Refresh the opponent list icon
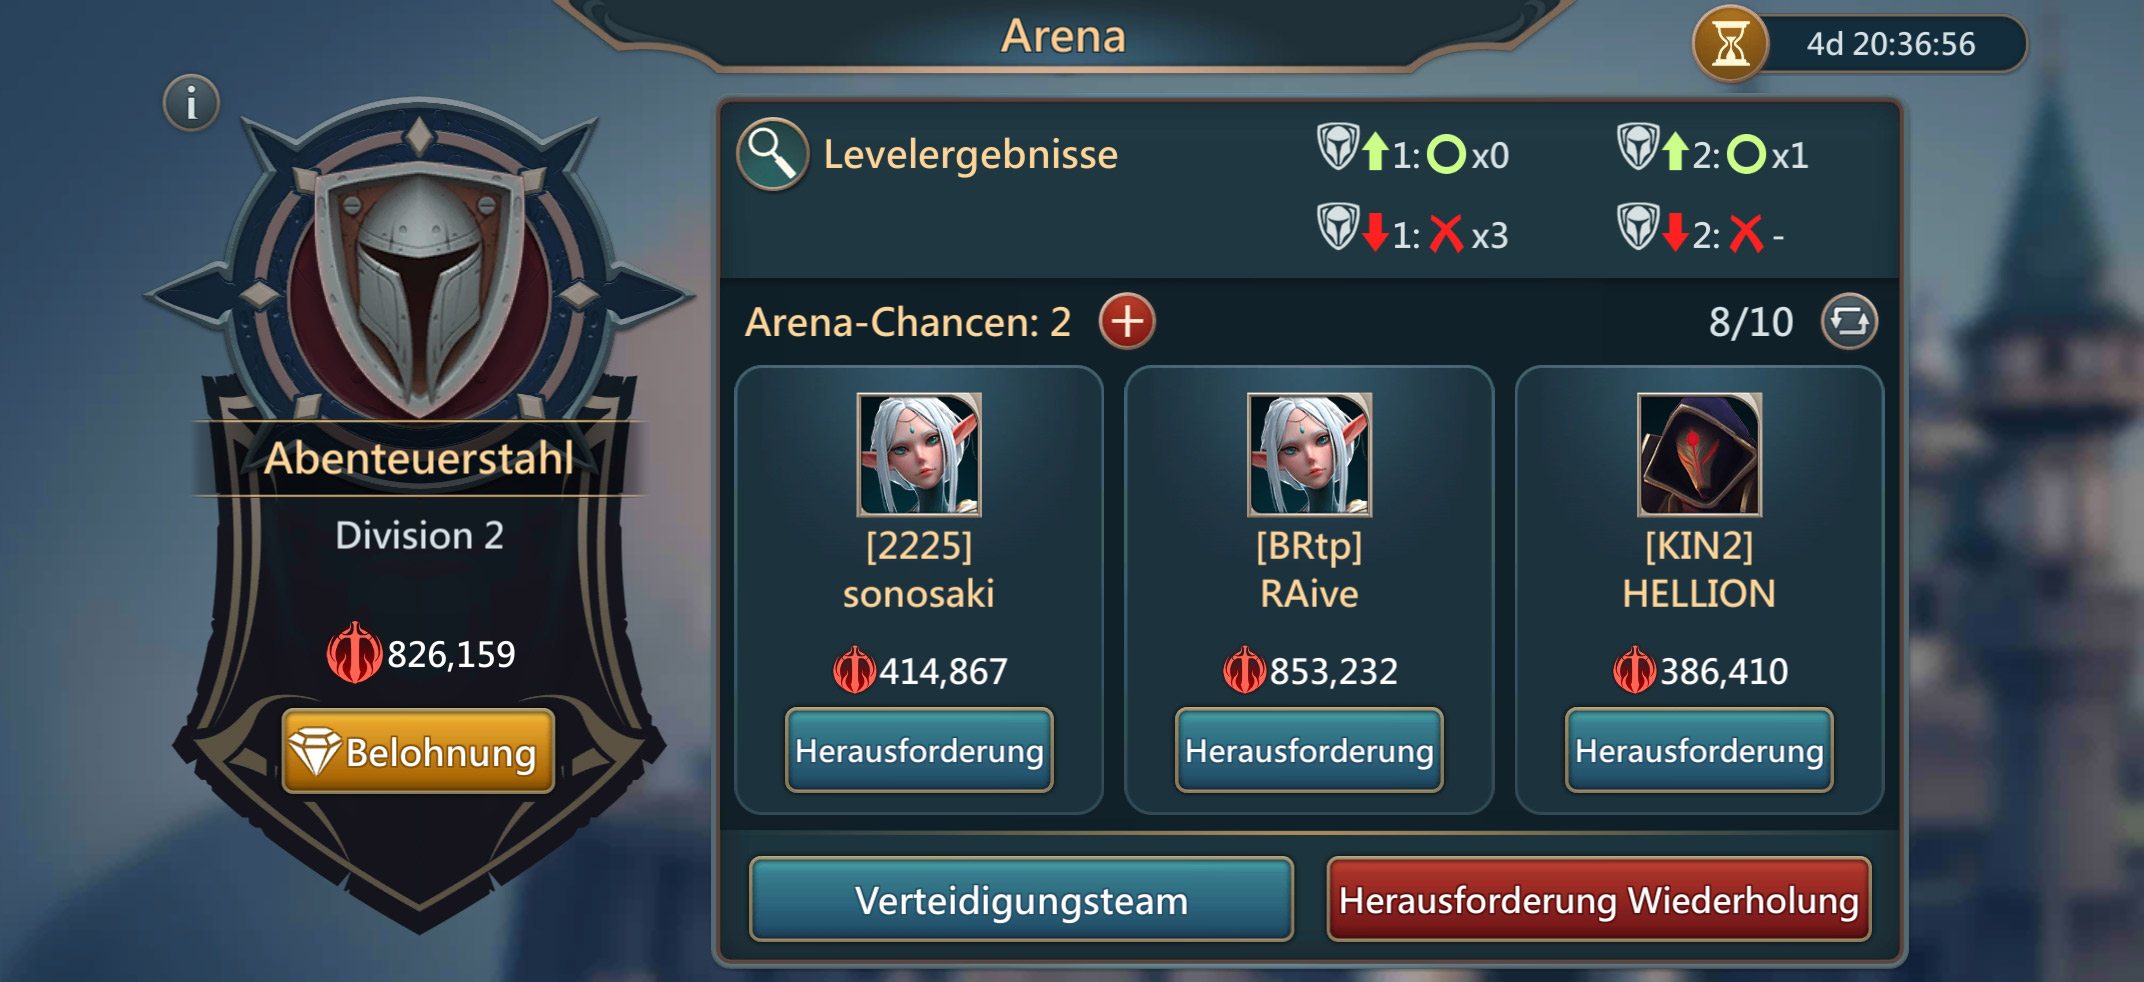 tap(1849, 322)
